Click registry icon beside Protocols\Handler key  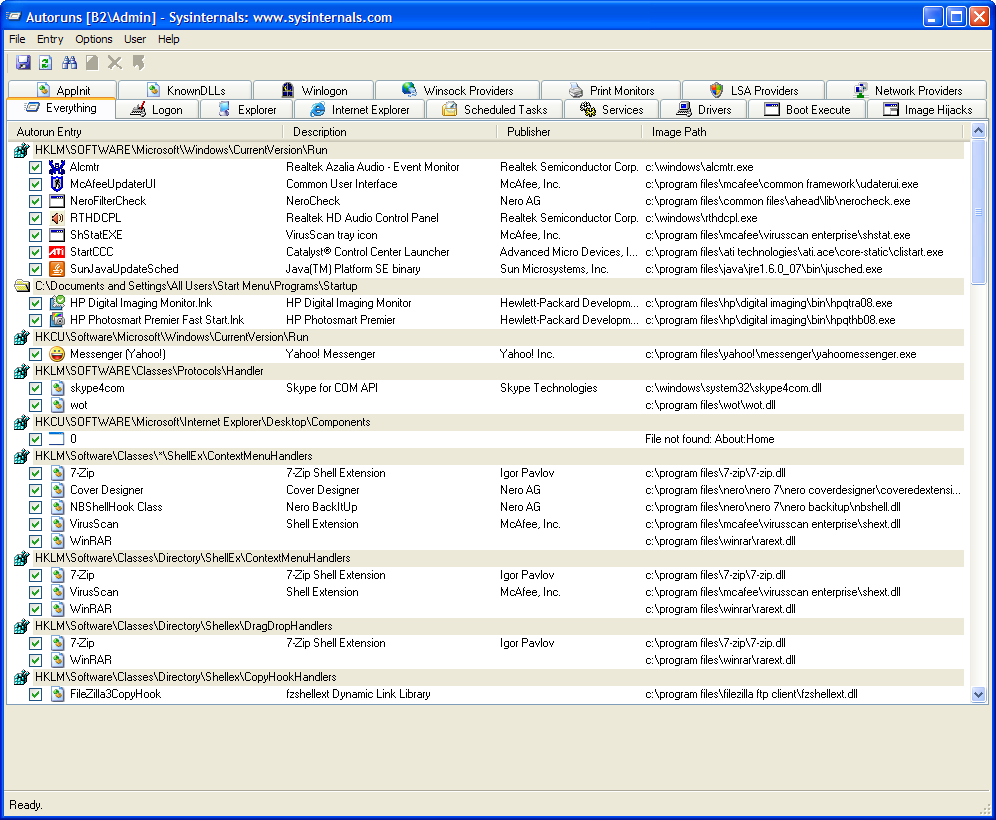pos(22,371)
